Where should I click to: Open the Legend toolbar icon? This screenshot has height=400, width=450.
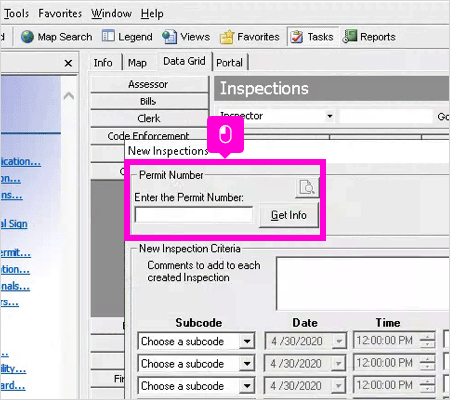tap(108, 36)
